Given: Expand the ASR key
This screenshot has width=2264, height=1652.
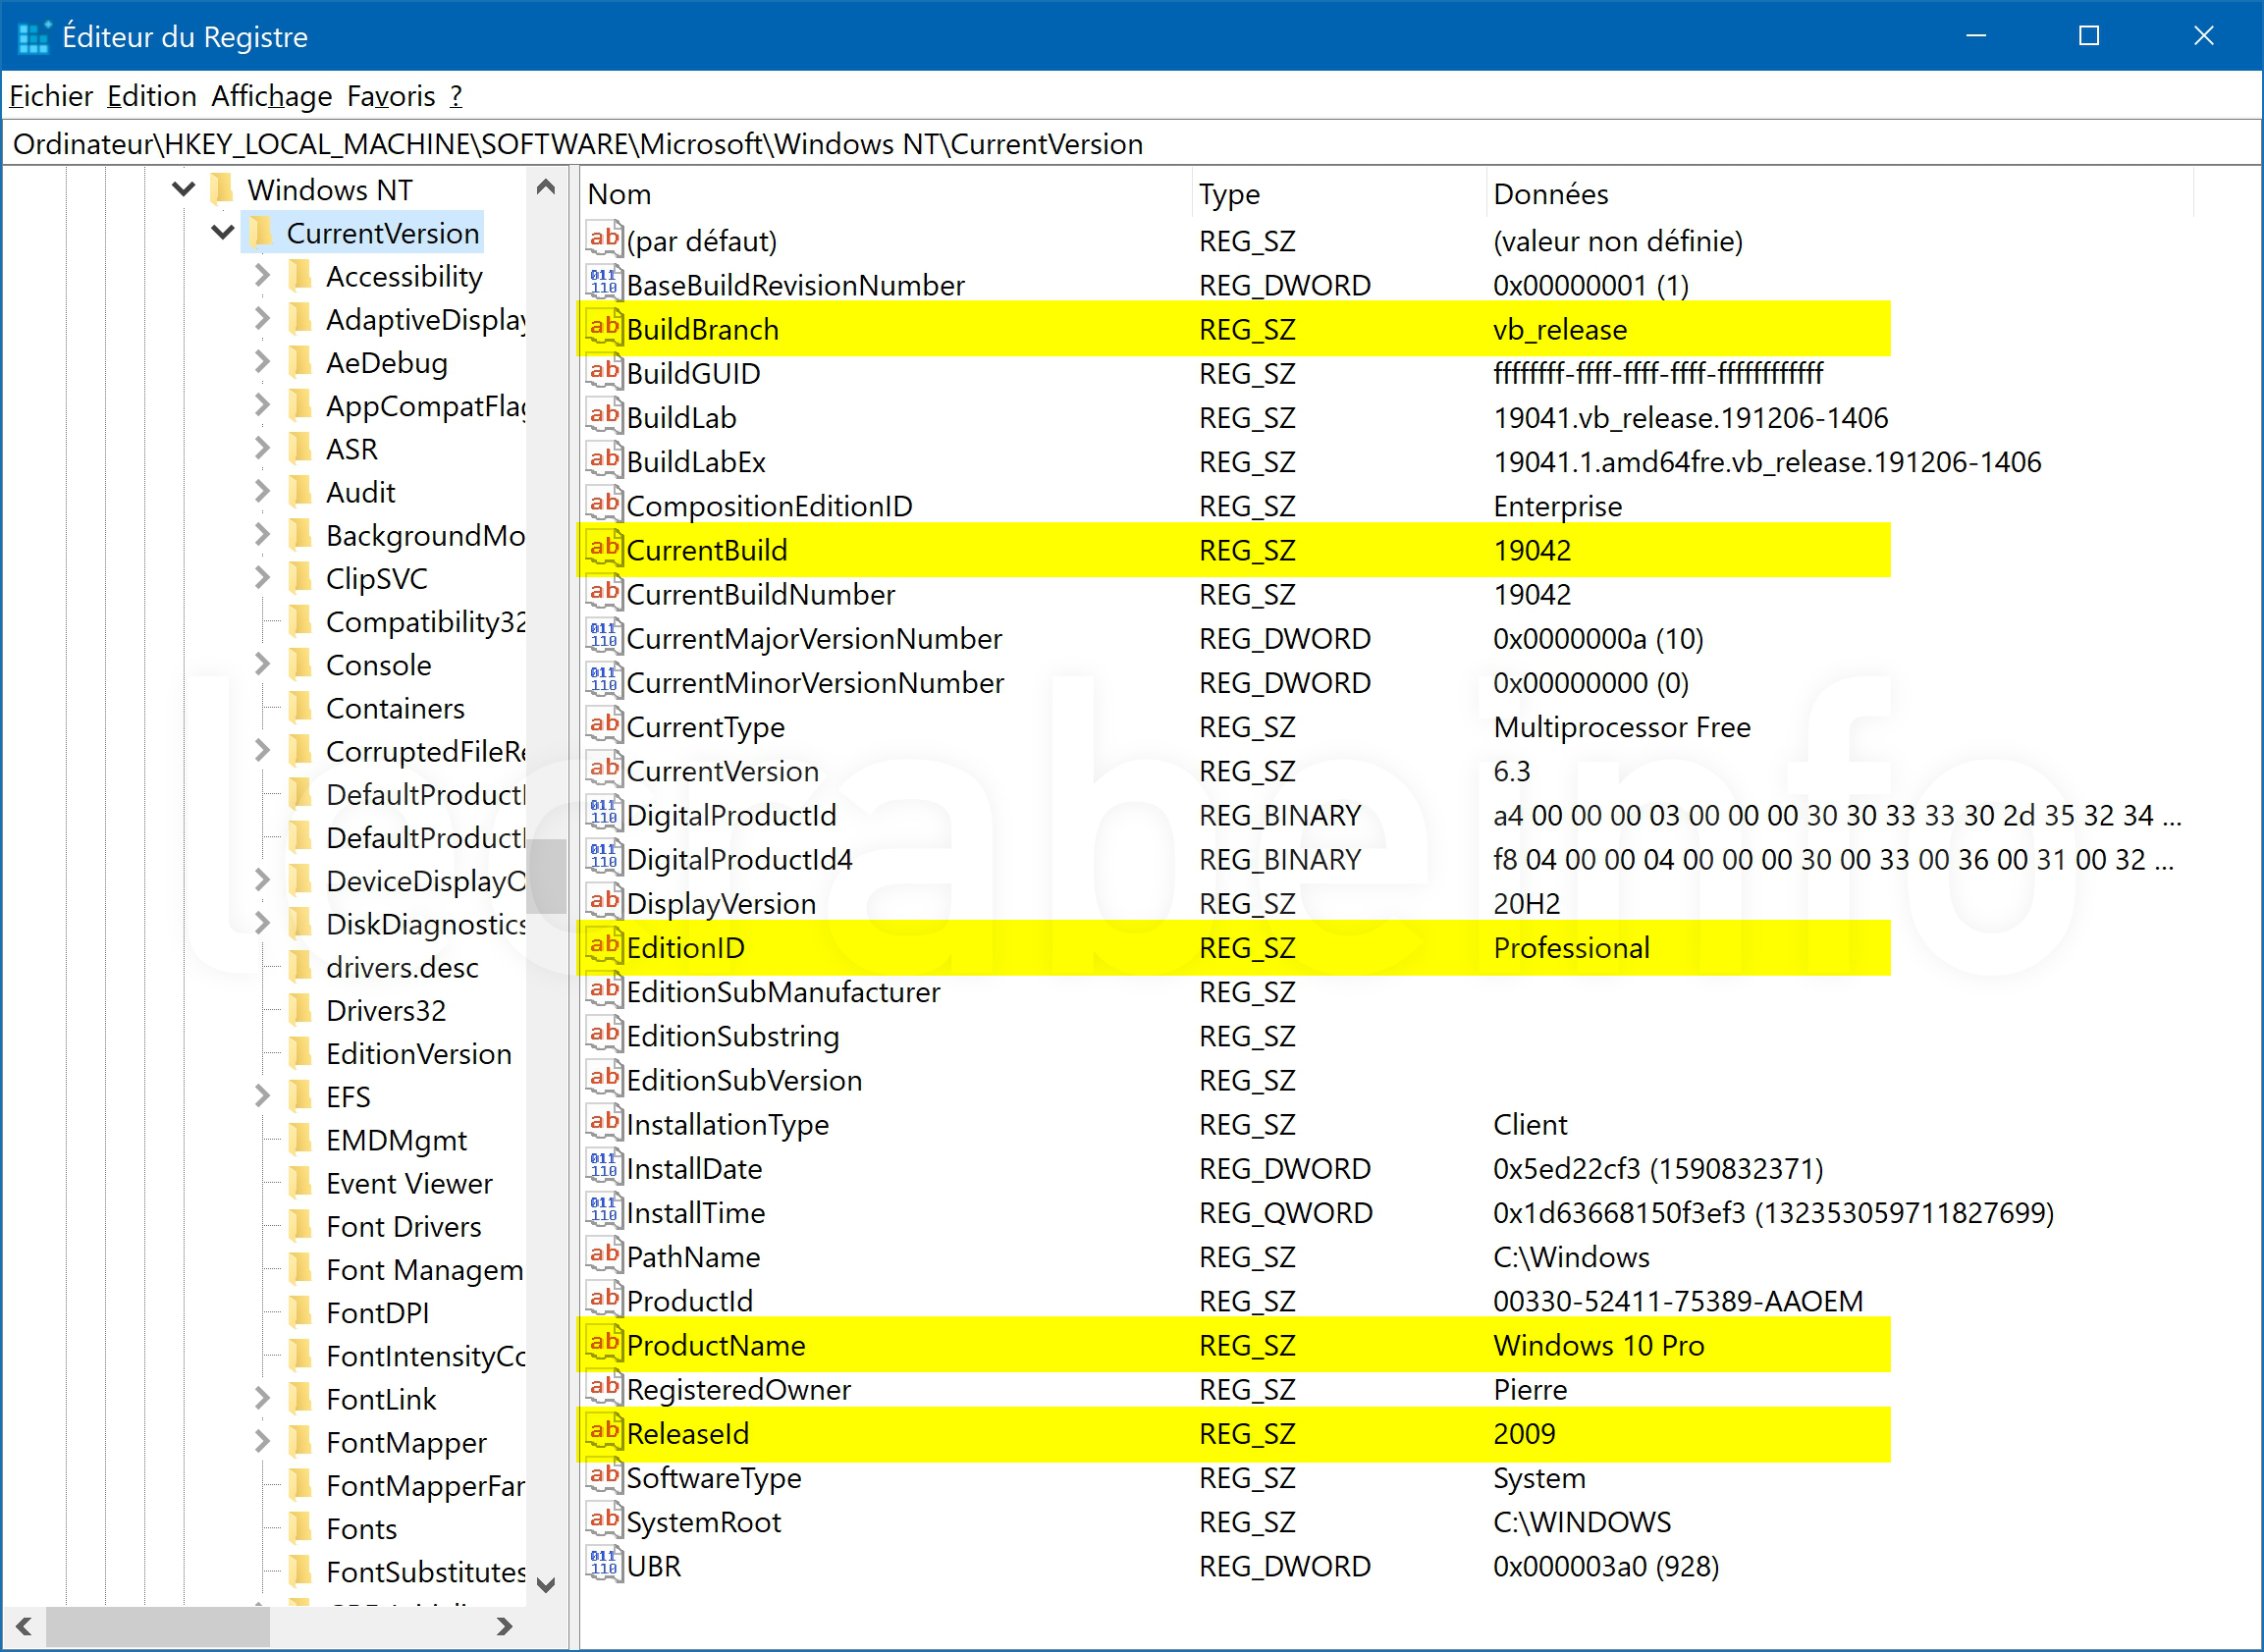Looking at the screenshot, I should point(262,448).
